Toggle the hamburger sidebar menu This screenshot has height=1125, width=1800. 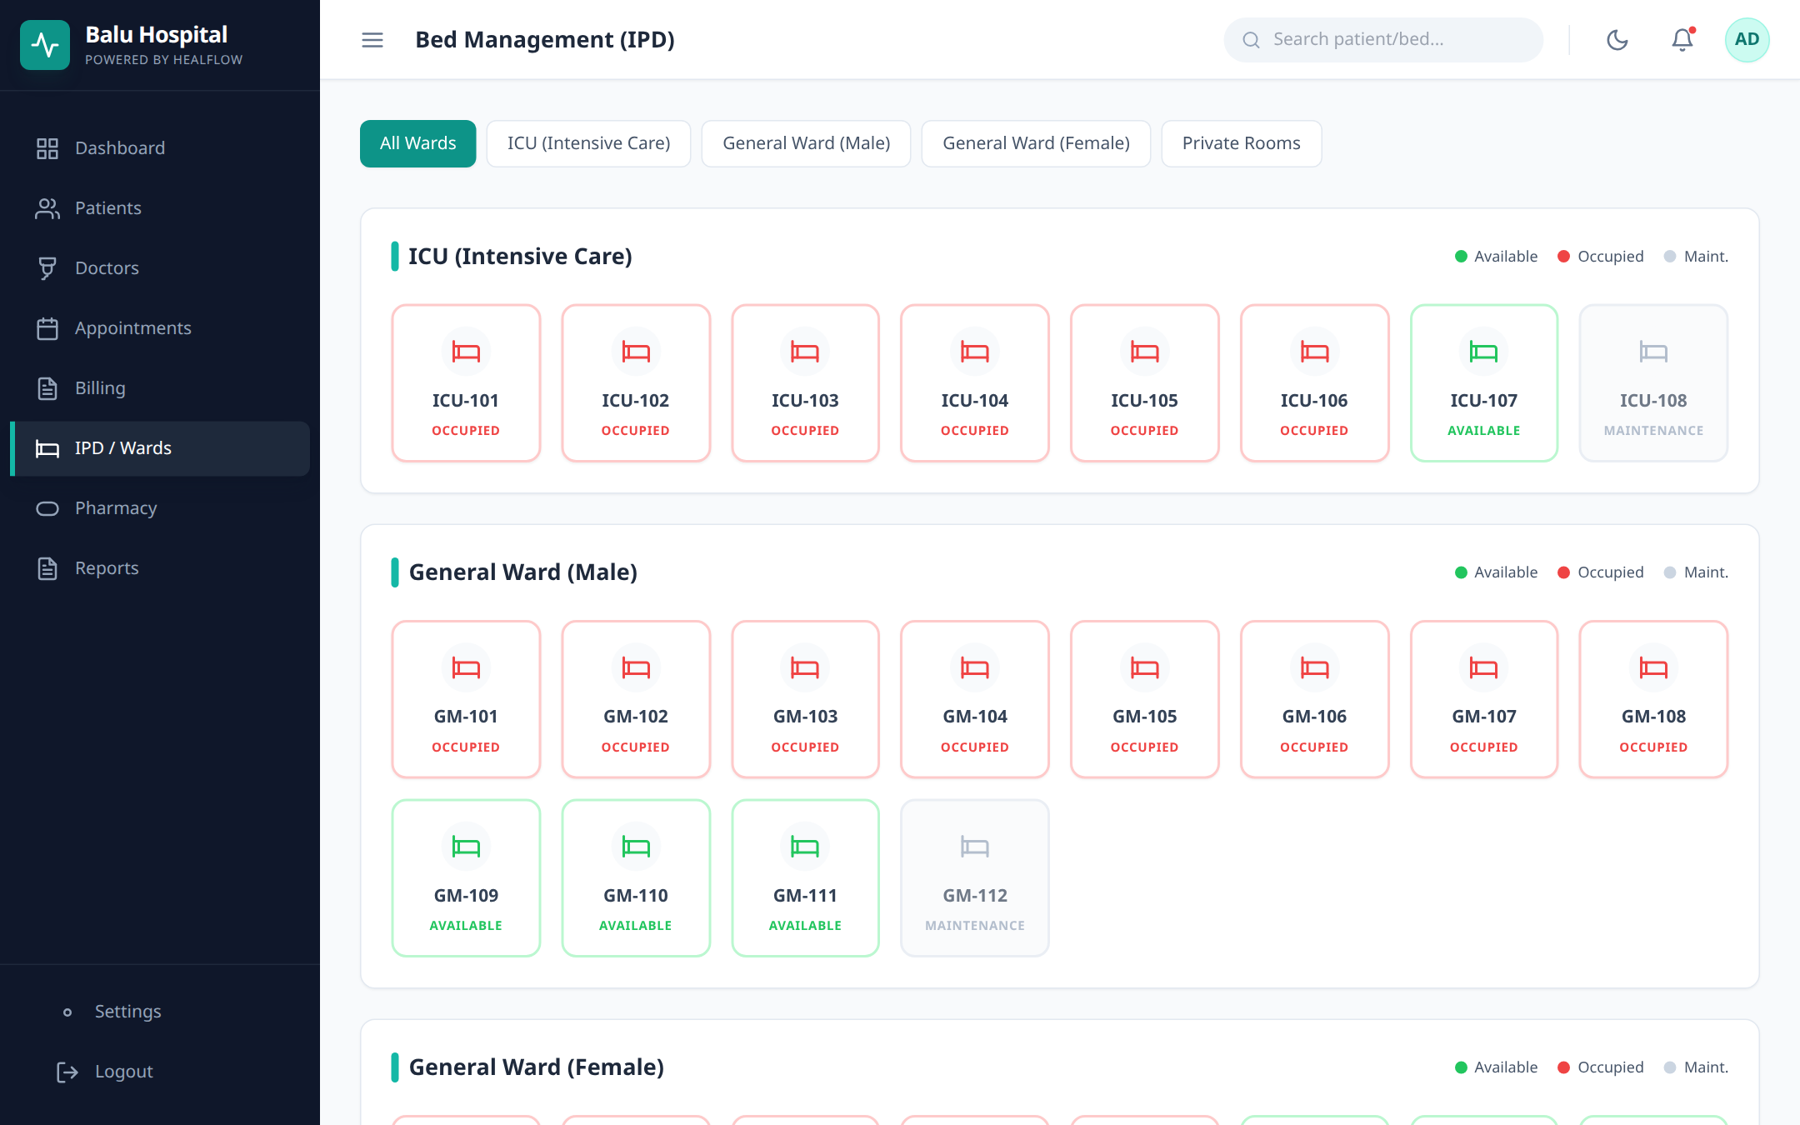click(x=372, y=40)
